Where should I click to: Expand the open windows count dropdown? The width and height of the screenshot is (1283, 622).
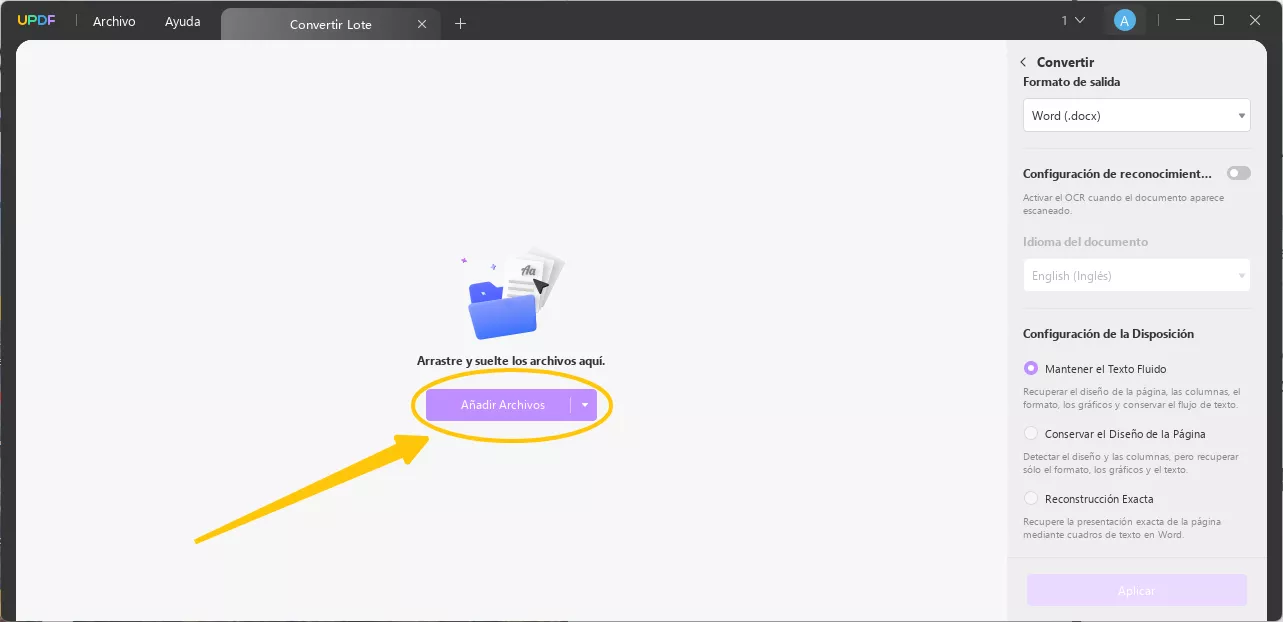pyautogui.click(x=1073, y=20)
